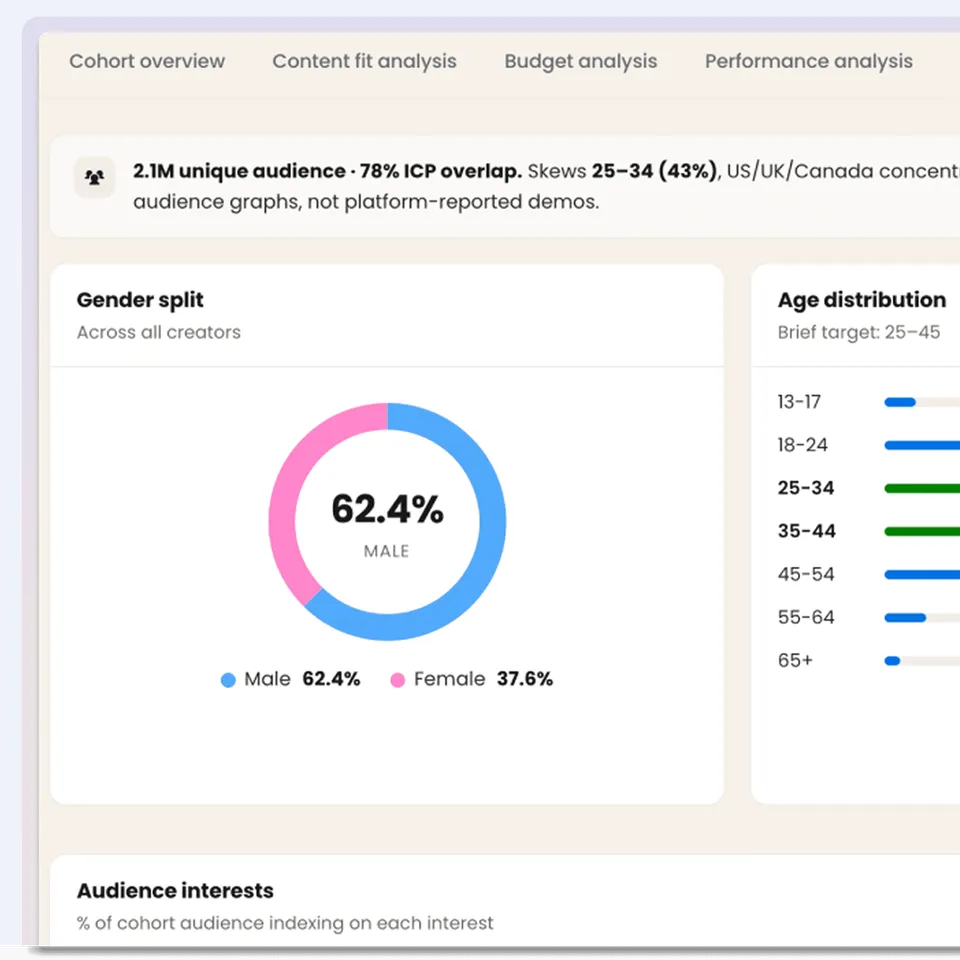Screen dimensions: 960x960
Task: Click the 'Across all creators' subtitle
Action: click(x=159, y=332)
